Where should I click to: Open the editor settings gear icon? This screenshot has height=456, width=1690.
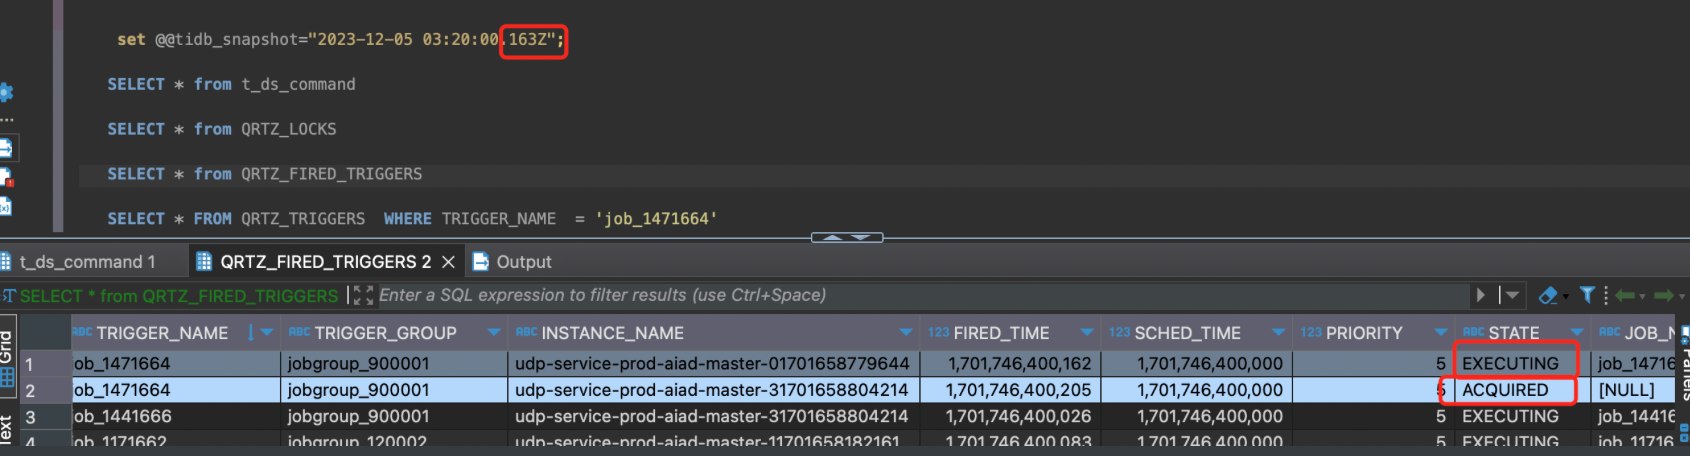[6, 92]
